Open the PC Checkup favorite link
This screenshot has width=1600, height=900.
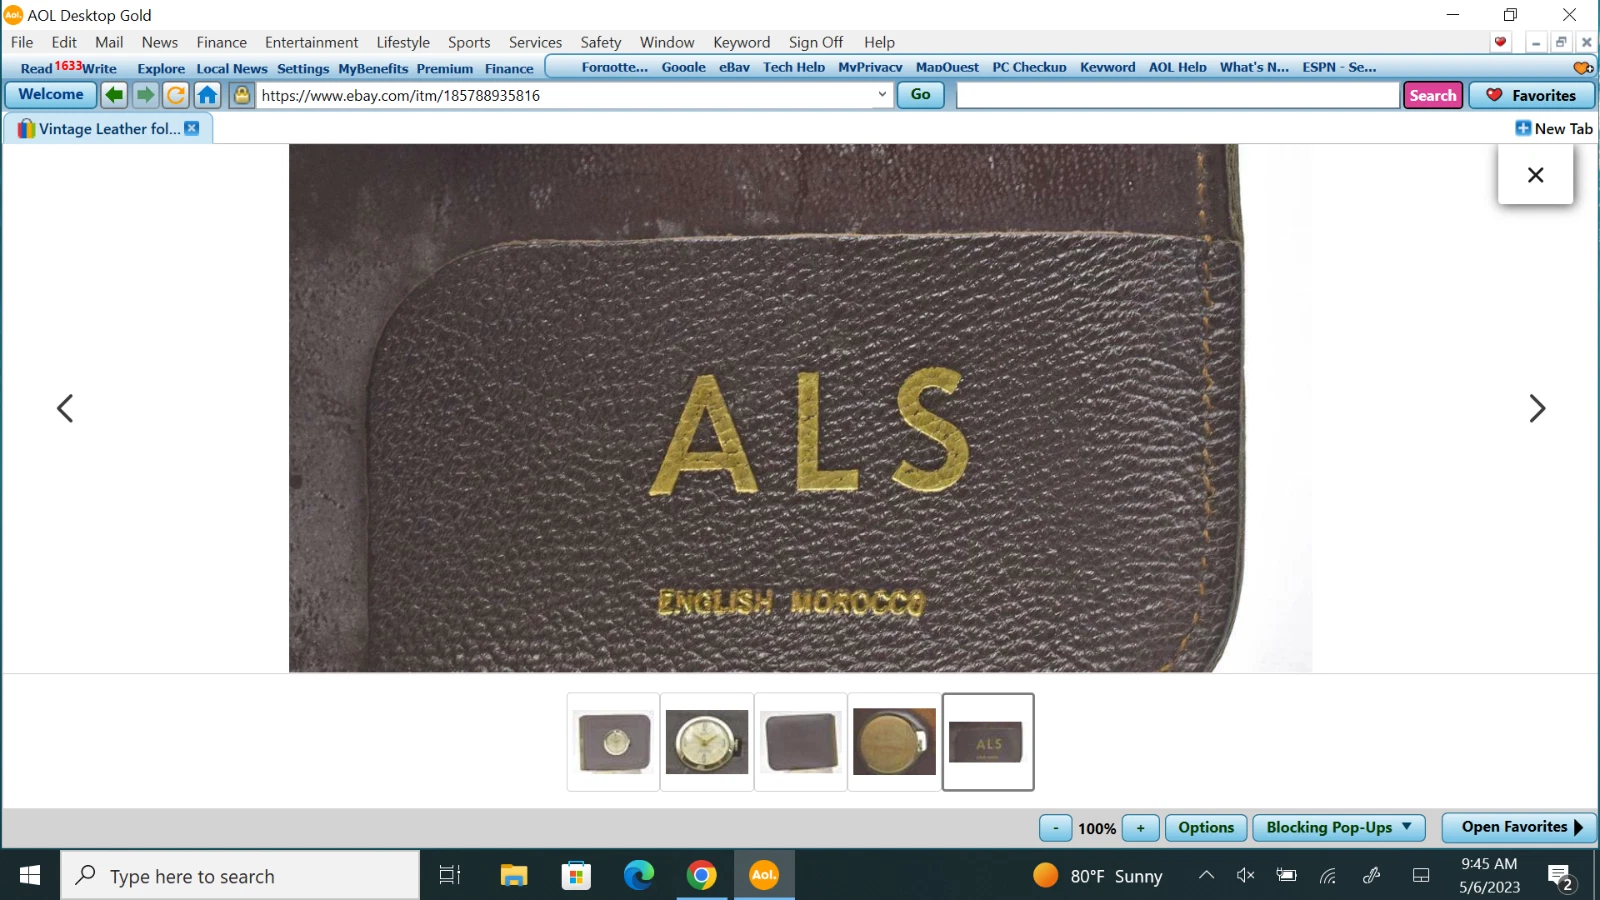pyautogui.click(x=1029, y=67)
